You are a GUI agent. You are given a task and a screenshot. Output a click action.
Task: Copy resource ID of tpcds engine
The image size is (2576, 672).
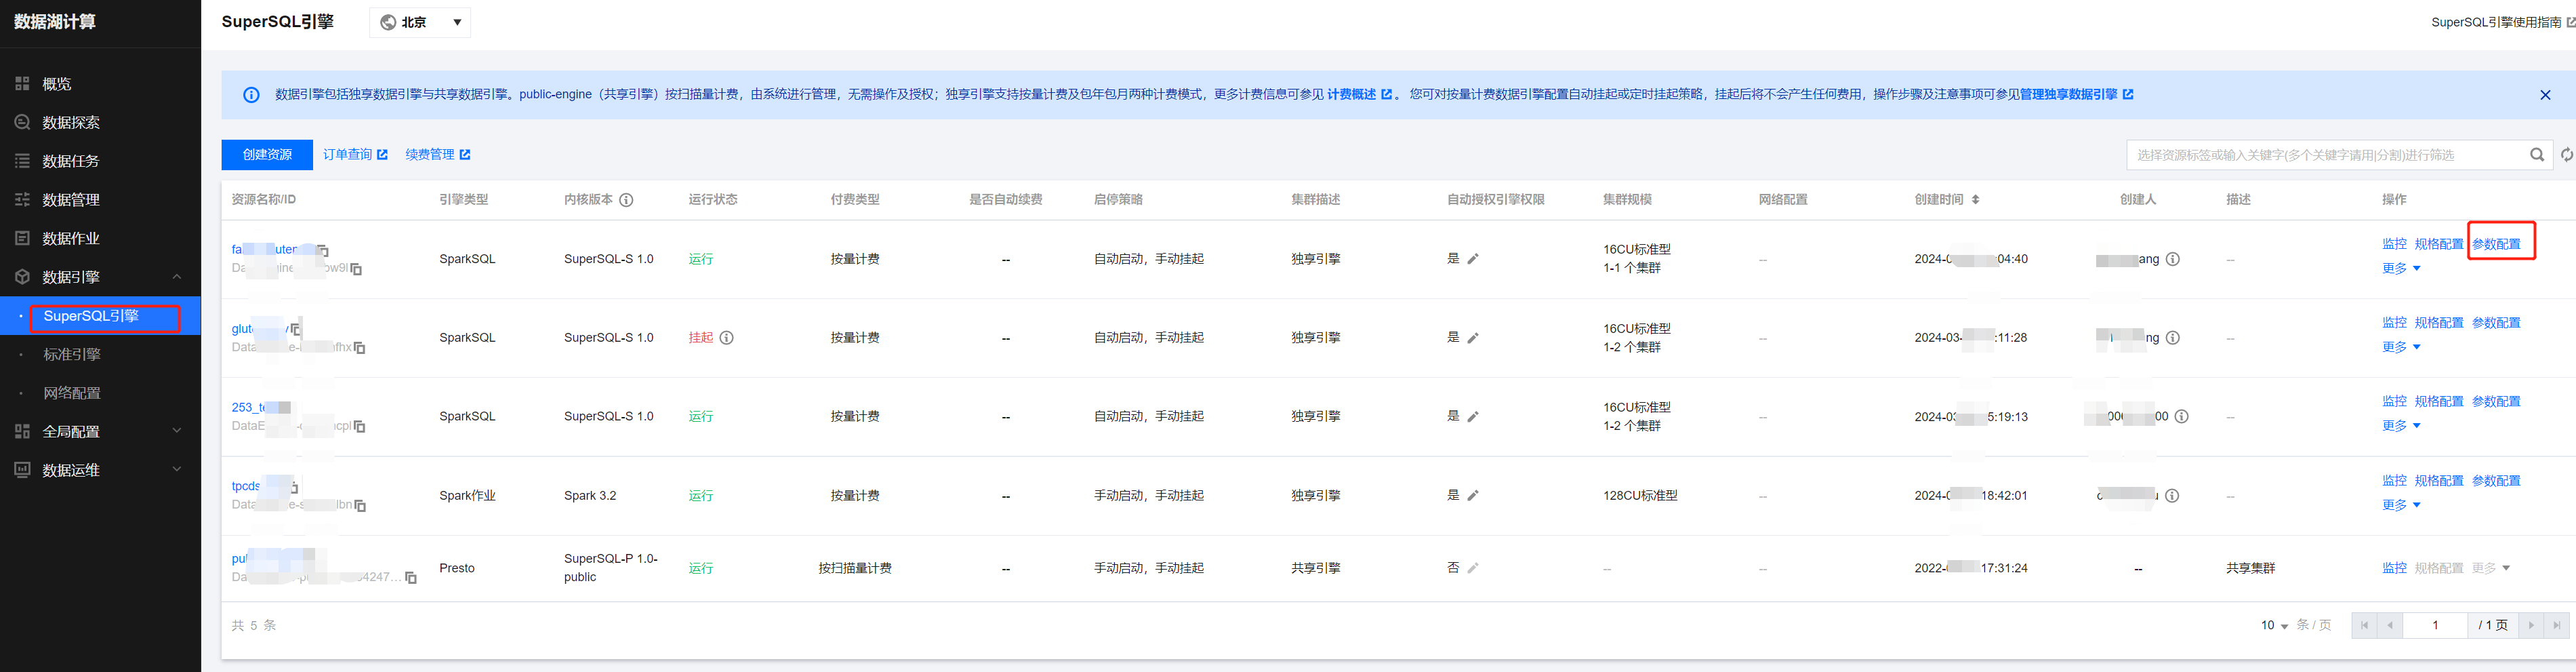point(360,506)
